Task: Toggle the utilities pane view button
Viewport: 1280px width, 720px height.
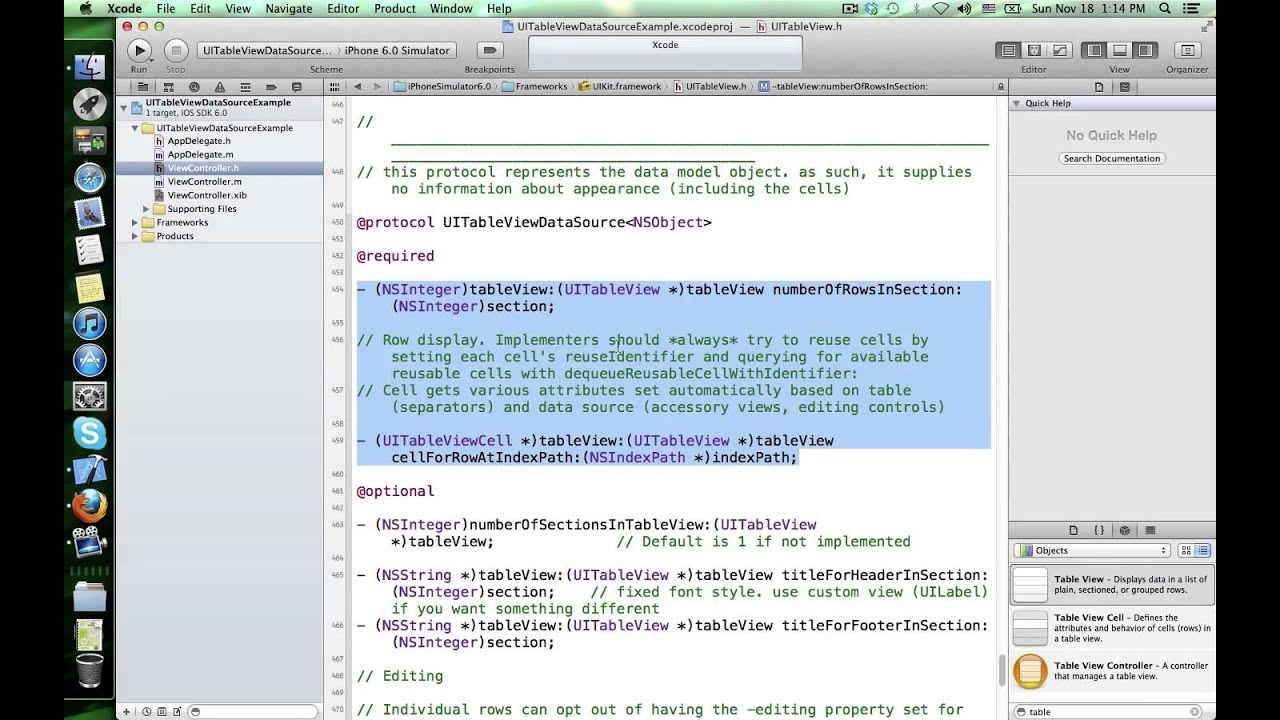Action: pyautogui.click(x=1145, y=50)
